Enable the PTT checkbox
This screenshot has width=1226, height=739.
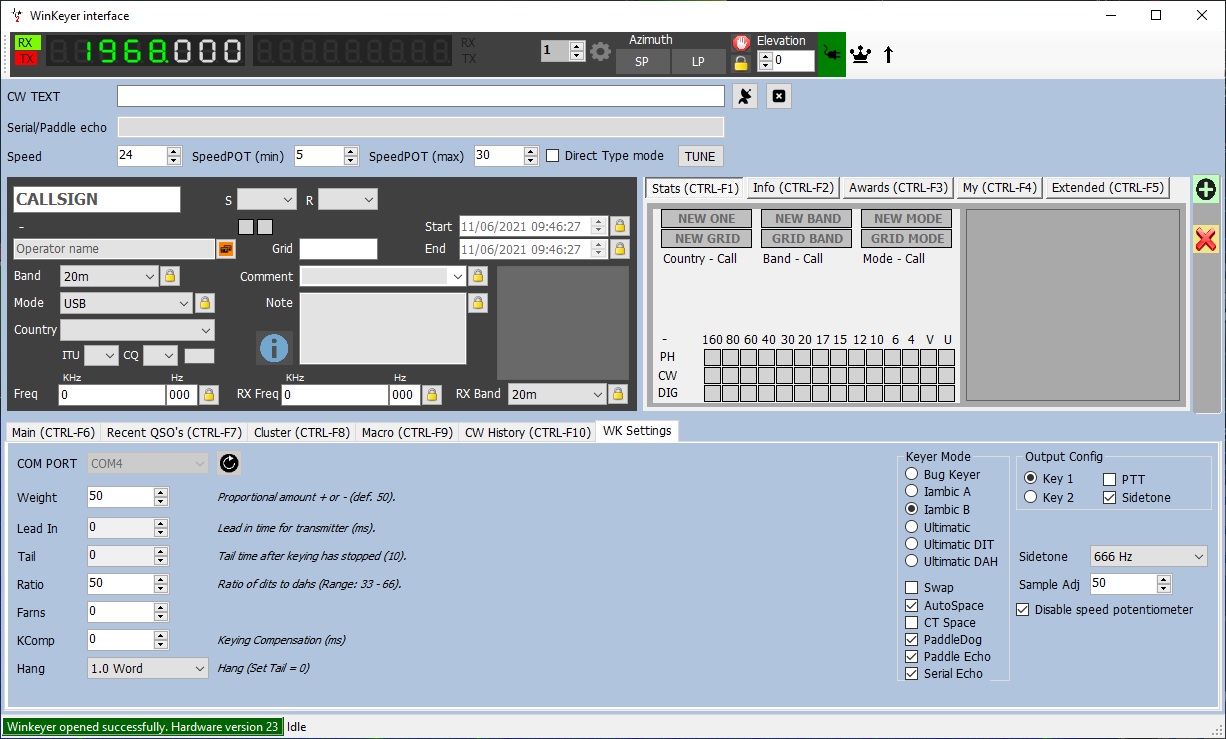[x=1109, y=479]
